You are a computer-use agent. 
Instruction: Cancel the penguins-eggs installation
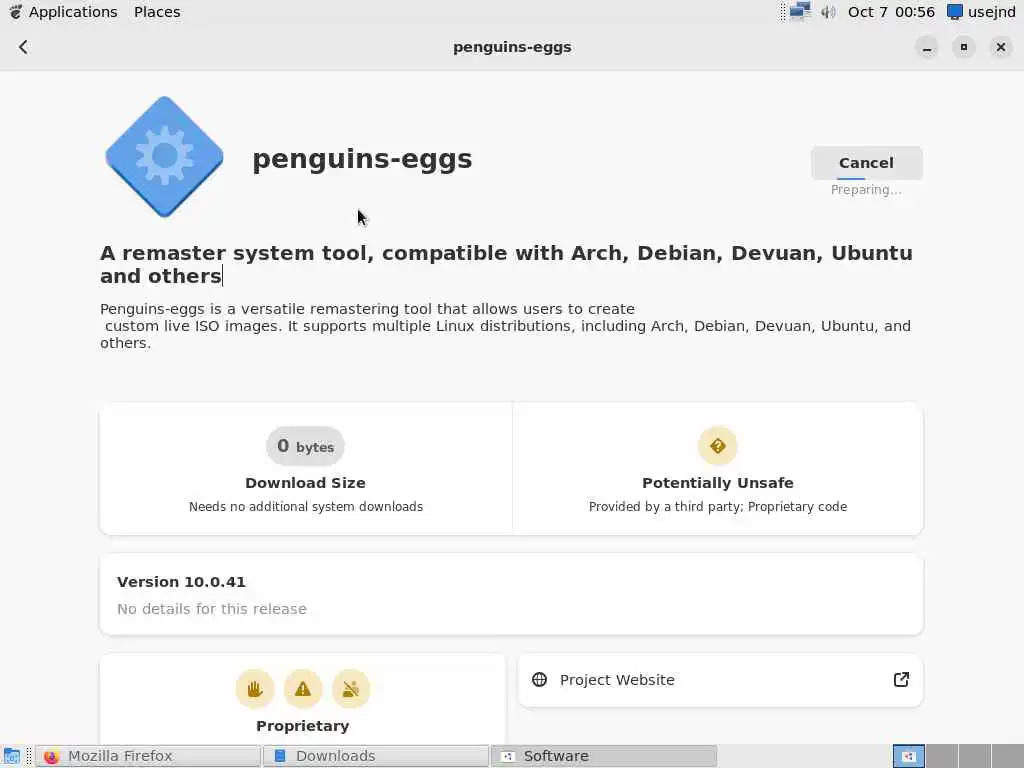point(866,162)
